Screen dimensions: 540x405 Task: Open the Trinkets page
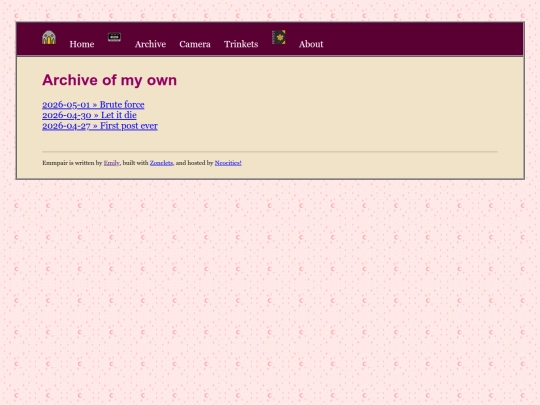coord(241,44)
